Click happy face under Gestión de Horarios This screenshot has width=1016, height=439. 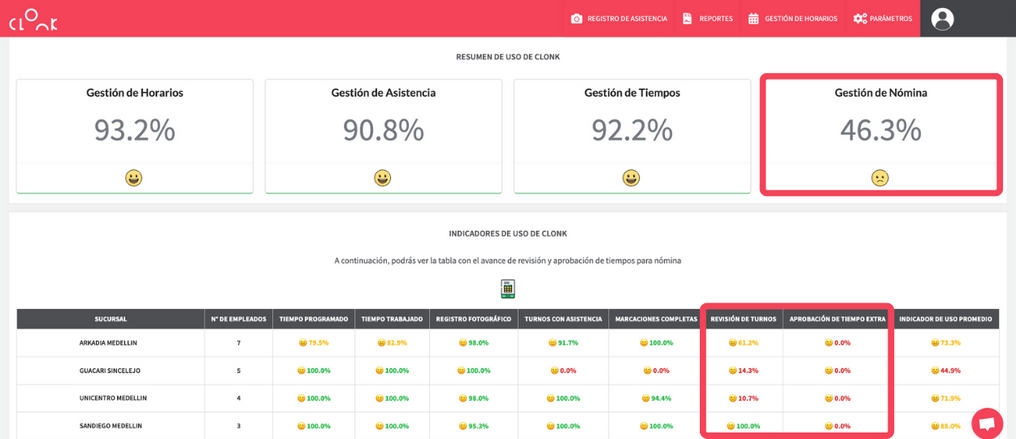click(x=134, y=178)
